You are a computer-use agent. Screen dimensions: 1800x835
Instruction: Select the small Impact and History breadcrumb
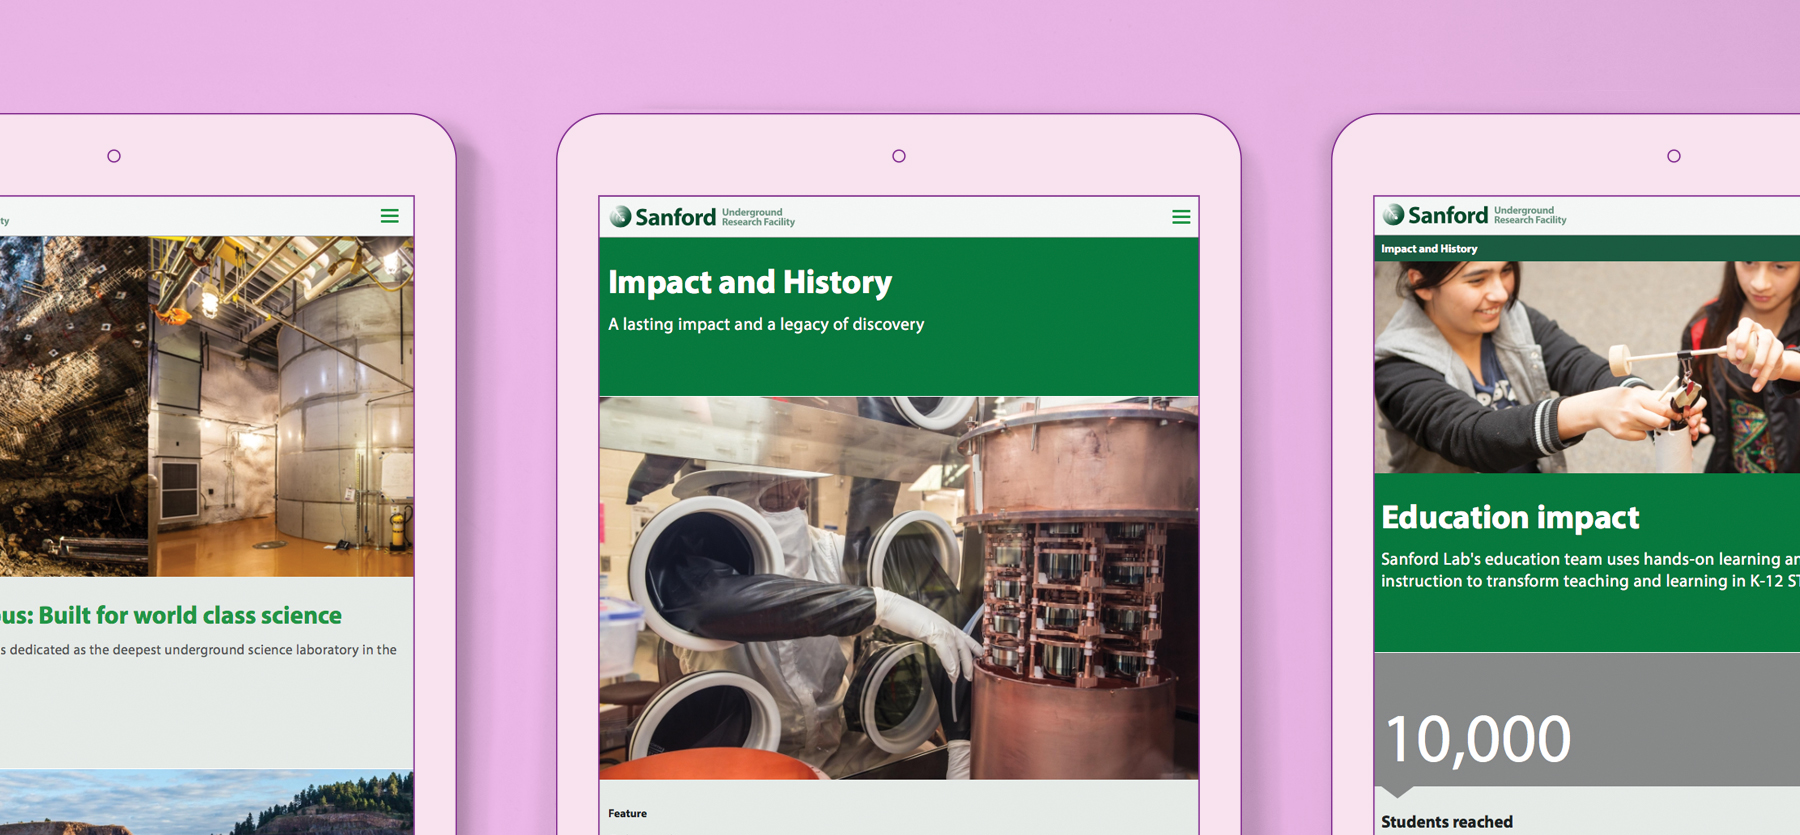pos(1429,249)
